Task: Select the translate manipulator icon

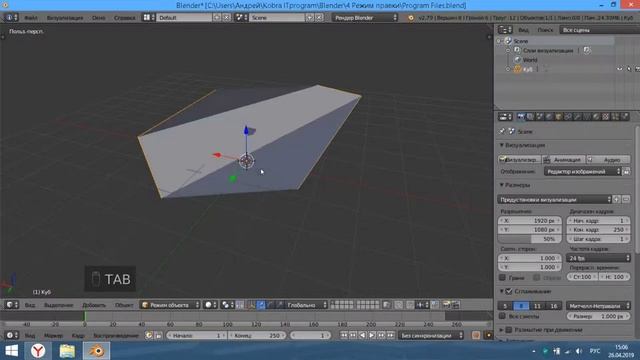Action: point(261,305)
